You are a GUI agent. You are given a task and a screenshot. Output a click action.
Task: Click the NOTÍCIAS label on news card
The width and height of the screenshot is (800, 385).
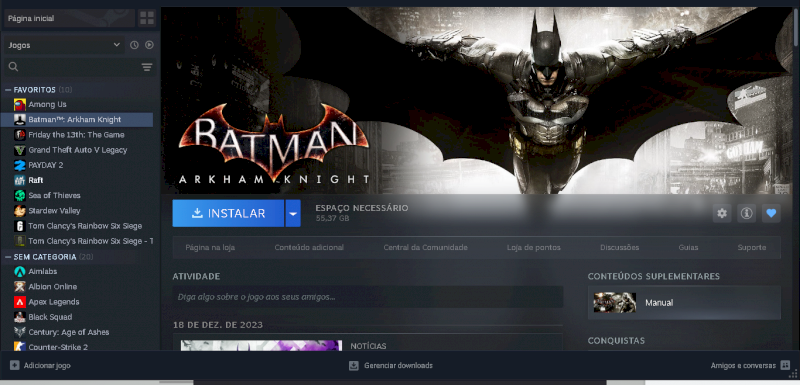coord(368,346)
